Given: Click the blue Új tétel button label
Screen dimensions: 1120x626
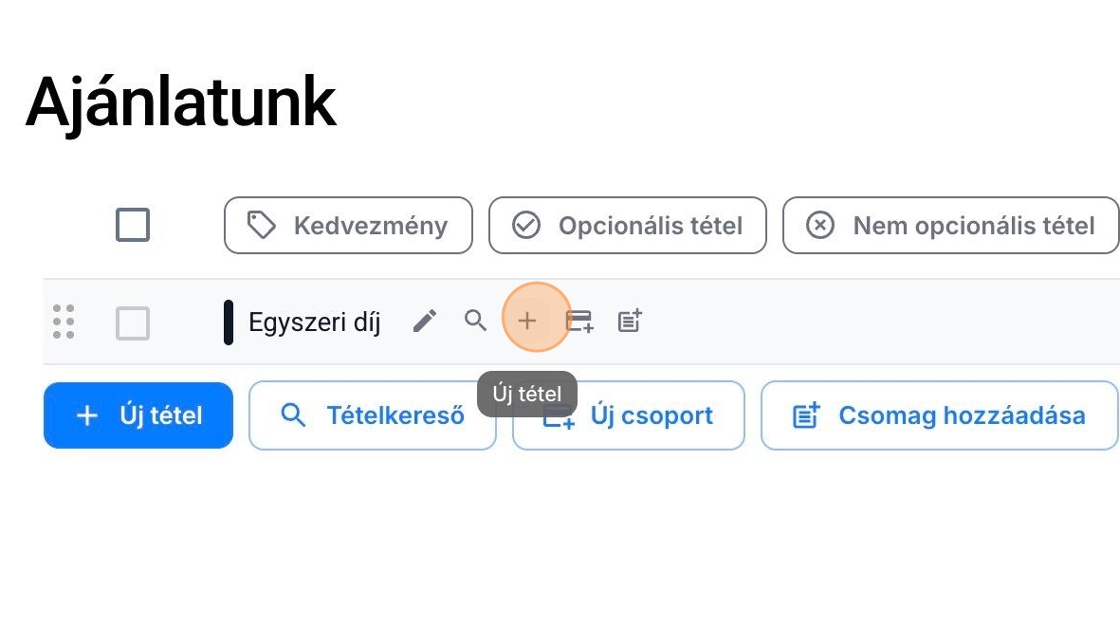Looking at the screenshot, I should point(161,416).
